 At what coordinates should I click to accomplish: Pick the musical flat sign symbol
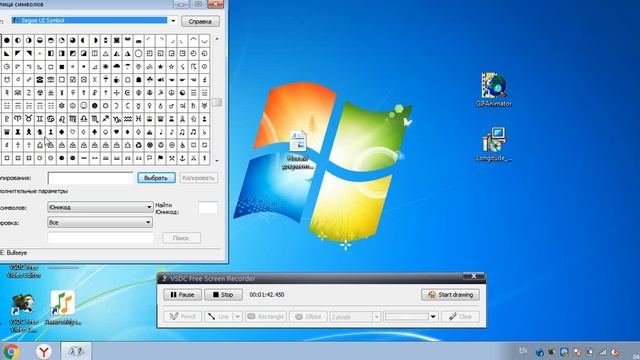click(x=204, y=132)
